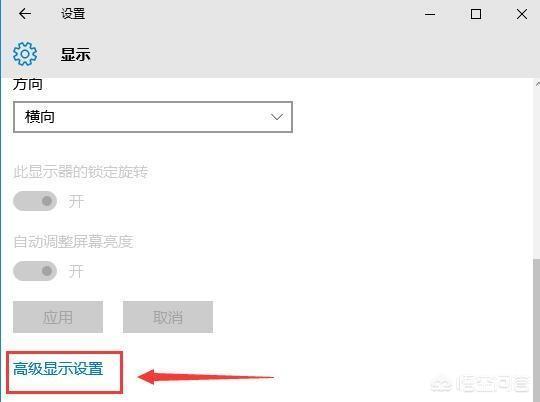Image resolution: width=540 pixels, height=402 pixels.
Task: Toggle the 自动调整屏幕亮度 switch
Action: coord(35,271)
